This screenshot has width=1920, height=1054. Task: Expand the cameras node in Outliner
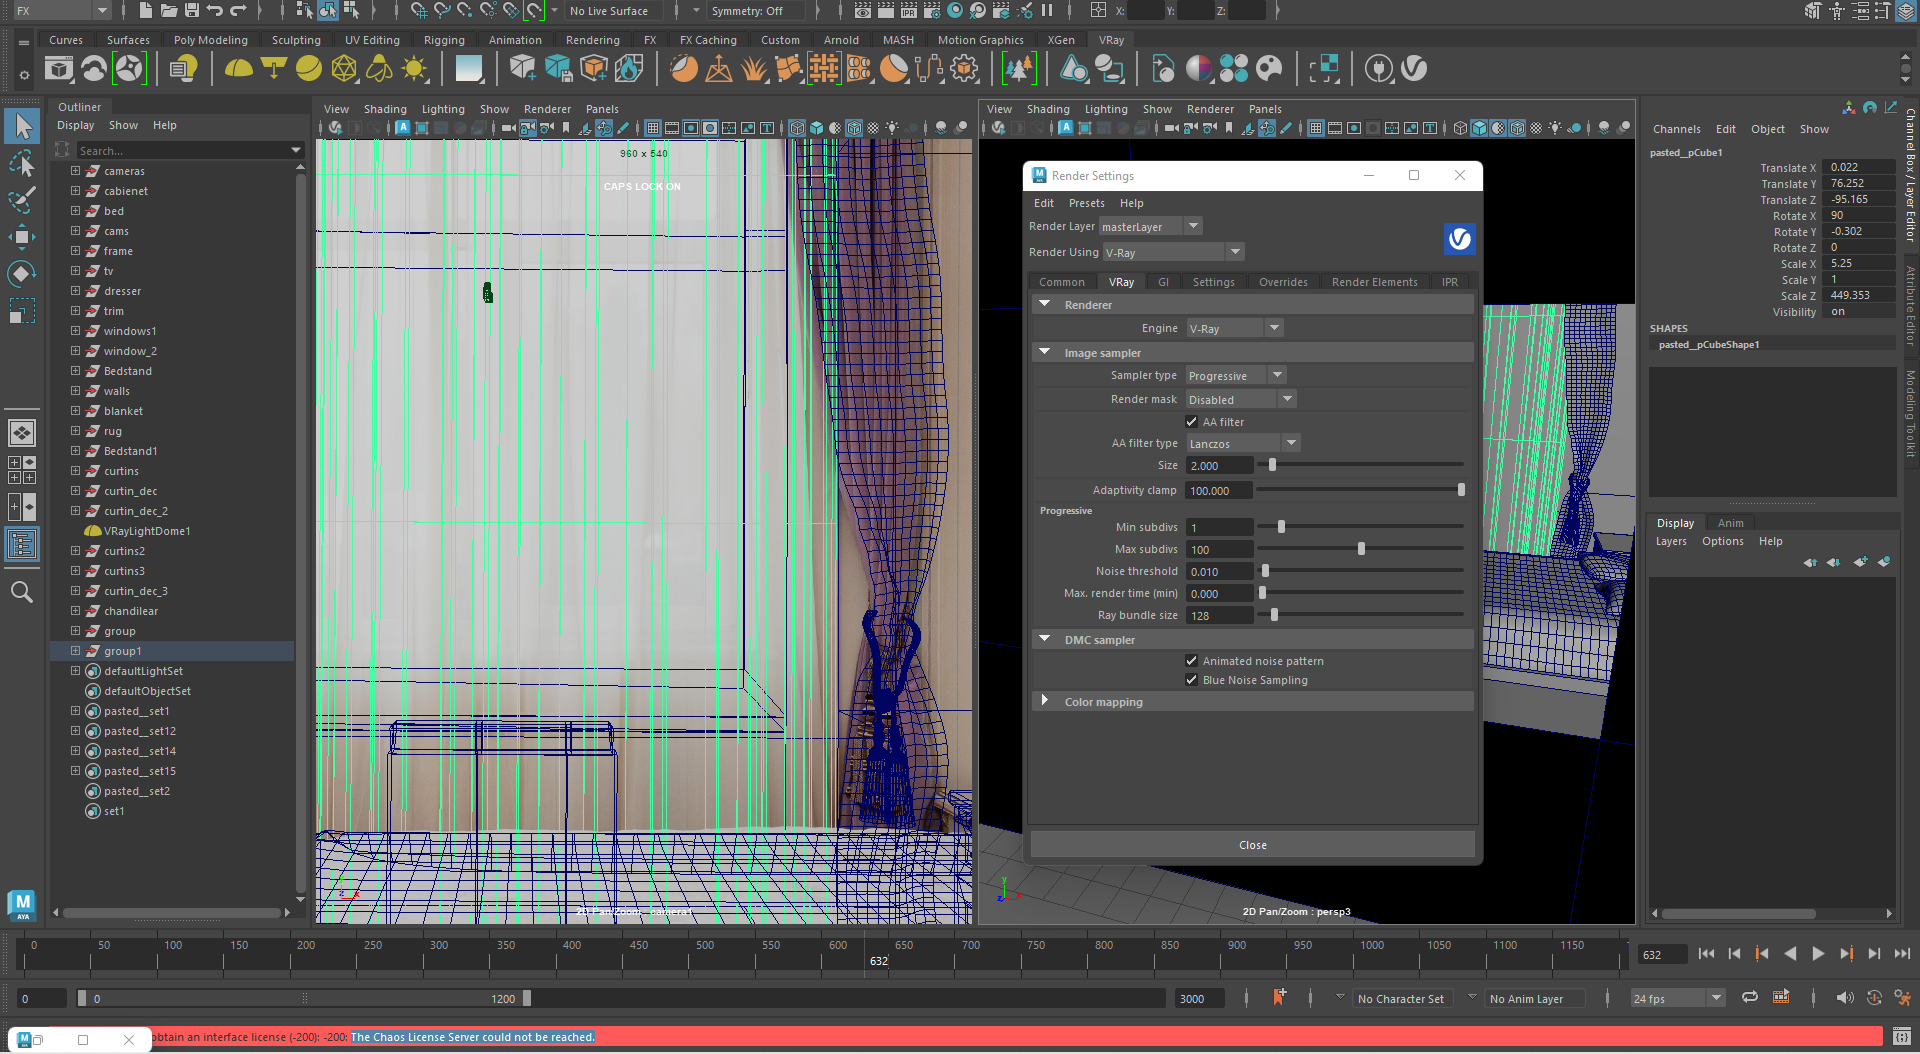tap(75, 171)
